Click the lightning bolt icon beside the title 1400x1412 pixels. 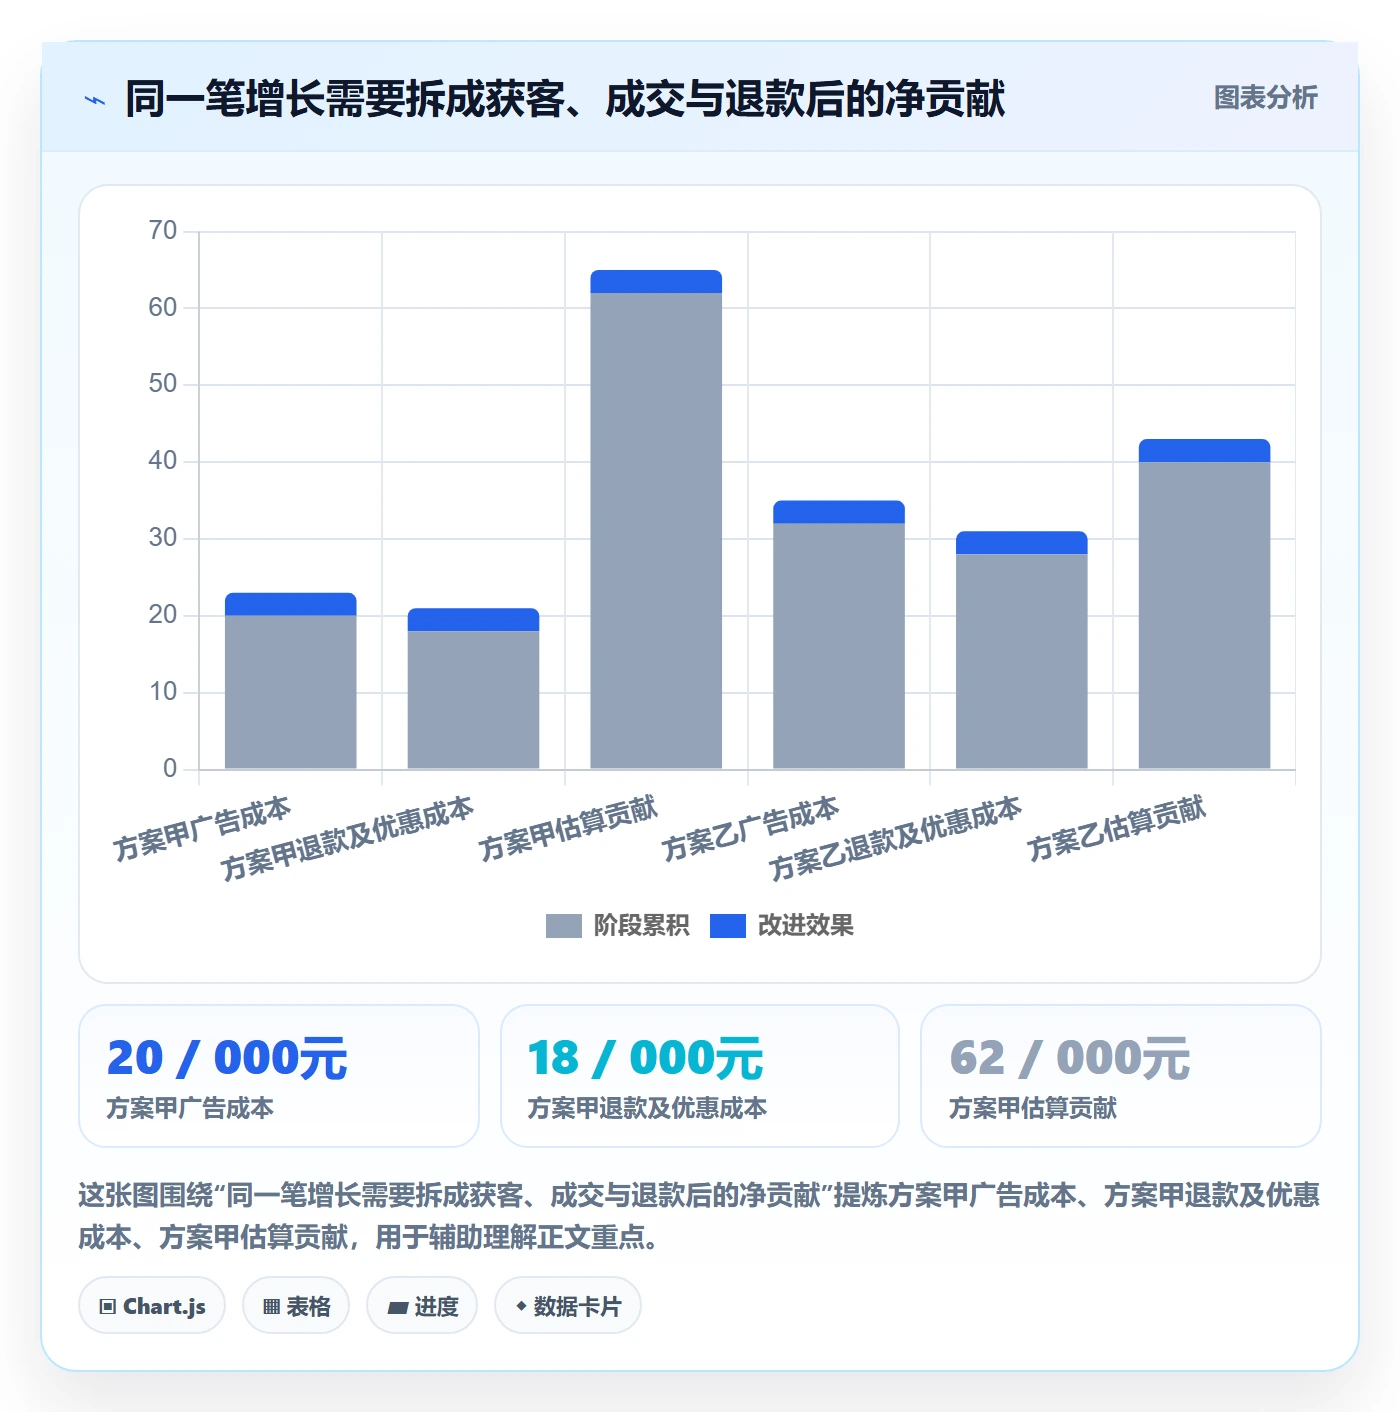95,100
